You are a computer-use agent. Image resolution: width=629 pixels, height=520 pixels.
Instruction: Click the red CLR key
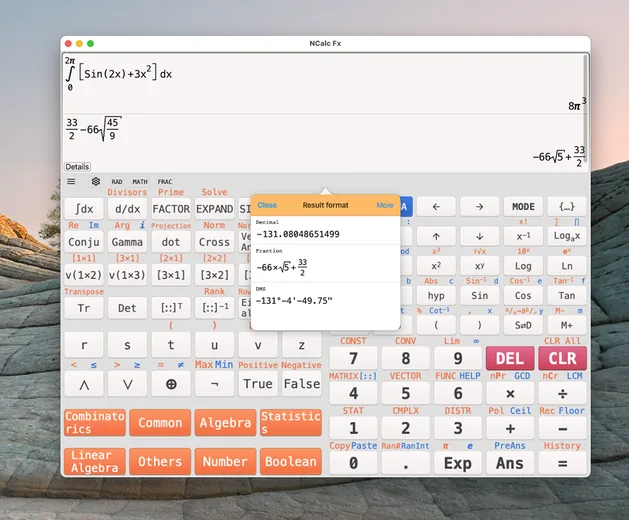click(x=562, y=358)
